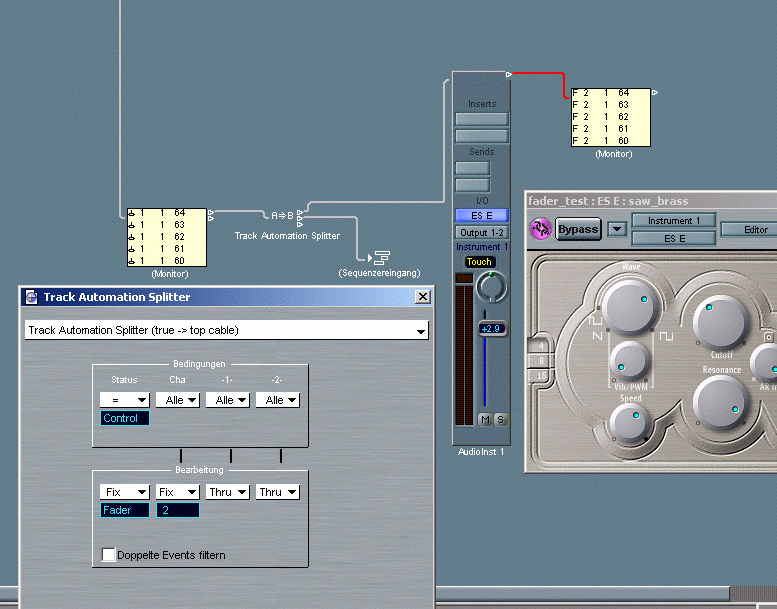Viewport: 777px width, 609px height.
Task: Open the Cha 'Alle' condition dropdown
Action: pos(178,400)
